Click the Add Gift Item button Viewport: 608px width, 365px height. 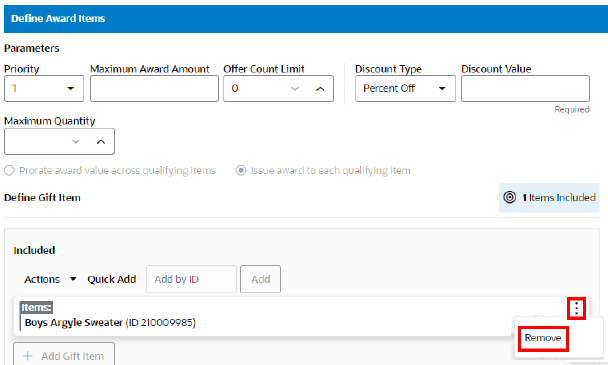click(x=64, y=354)
